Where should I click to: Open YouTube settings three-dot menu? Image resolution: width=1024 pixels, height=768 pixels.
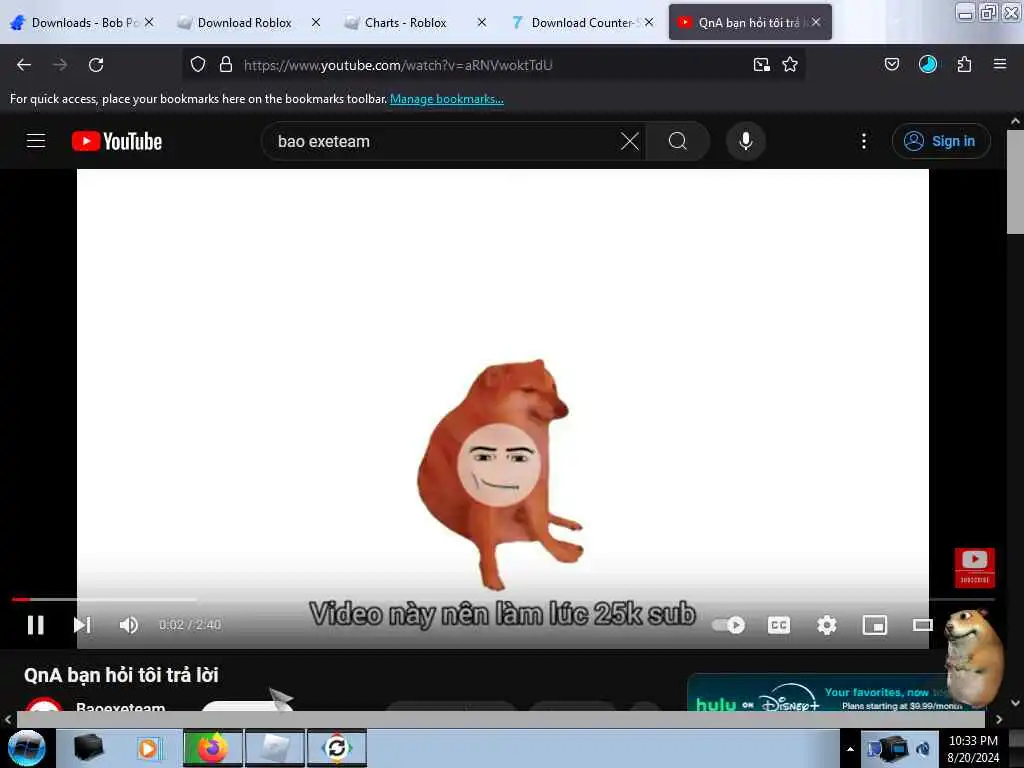864,141
